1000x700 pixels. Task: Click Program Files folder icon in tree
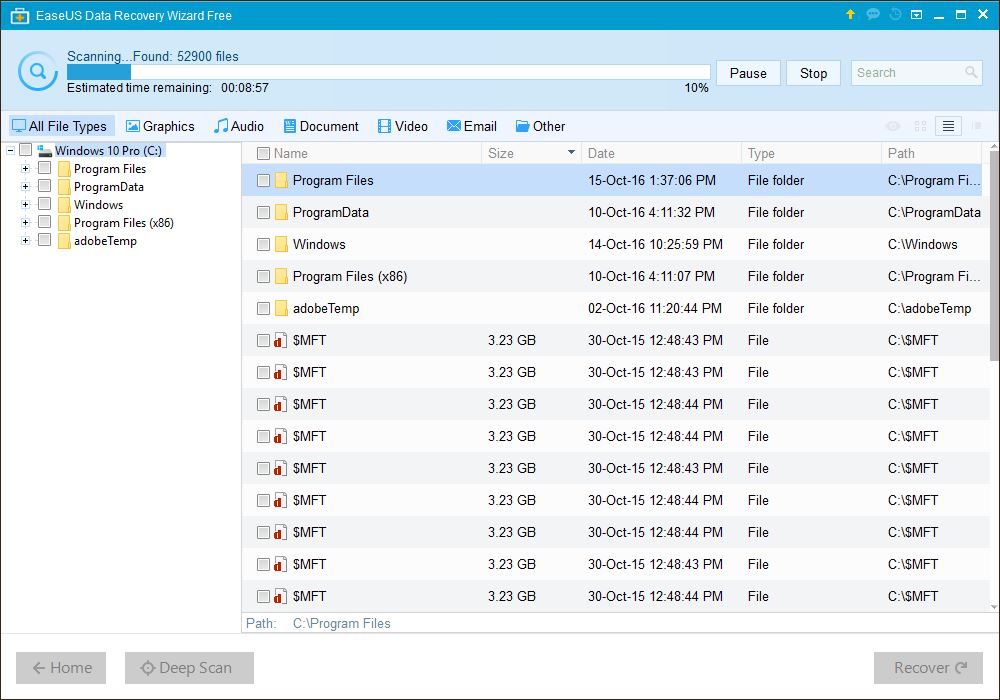64,169
